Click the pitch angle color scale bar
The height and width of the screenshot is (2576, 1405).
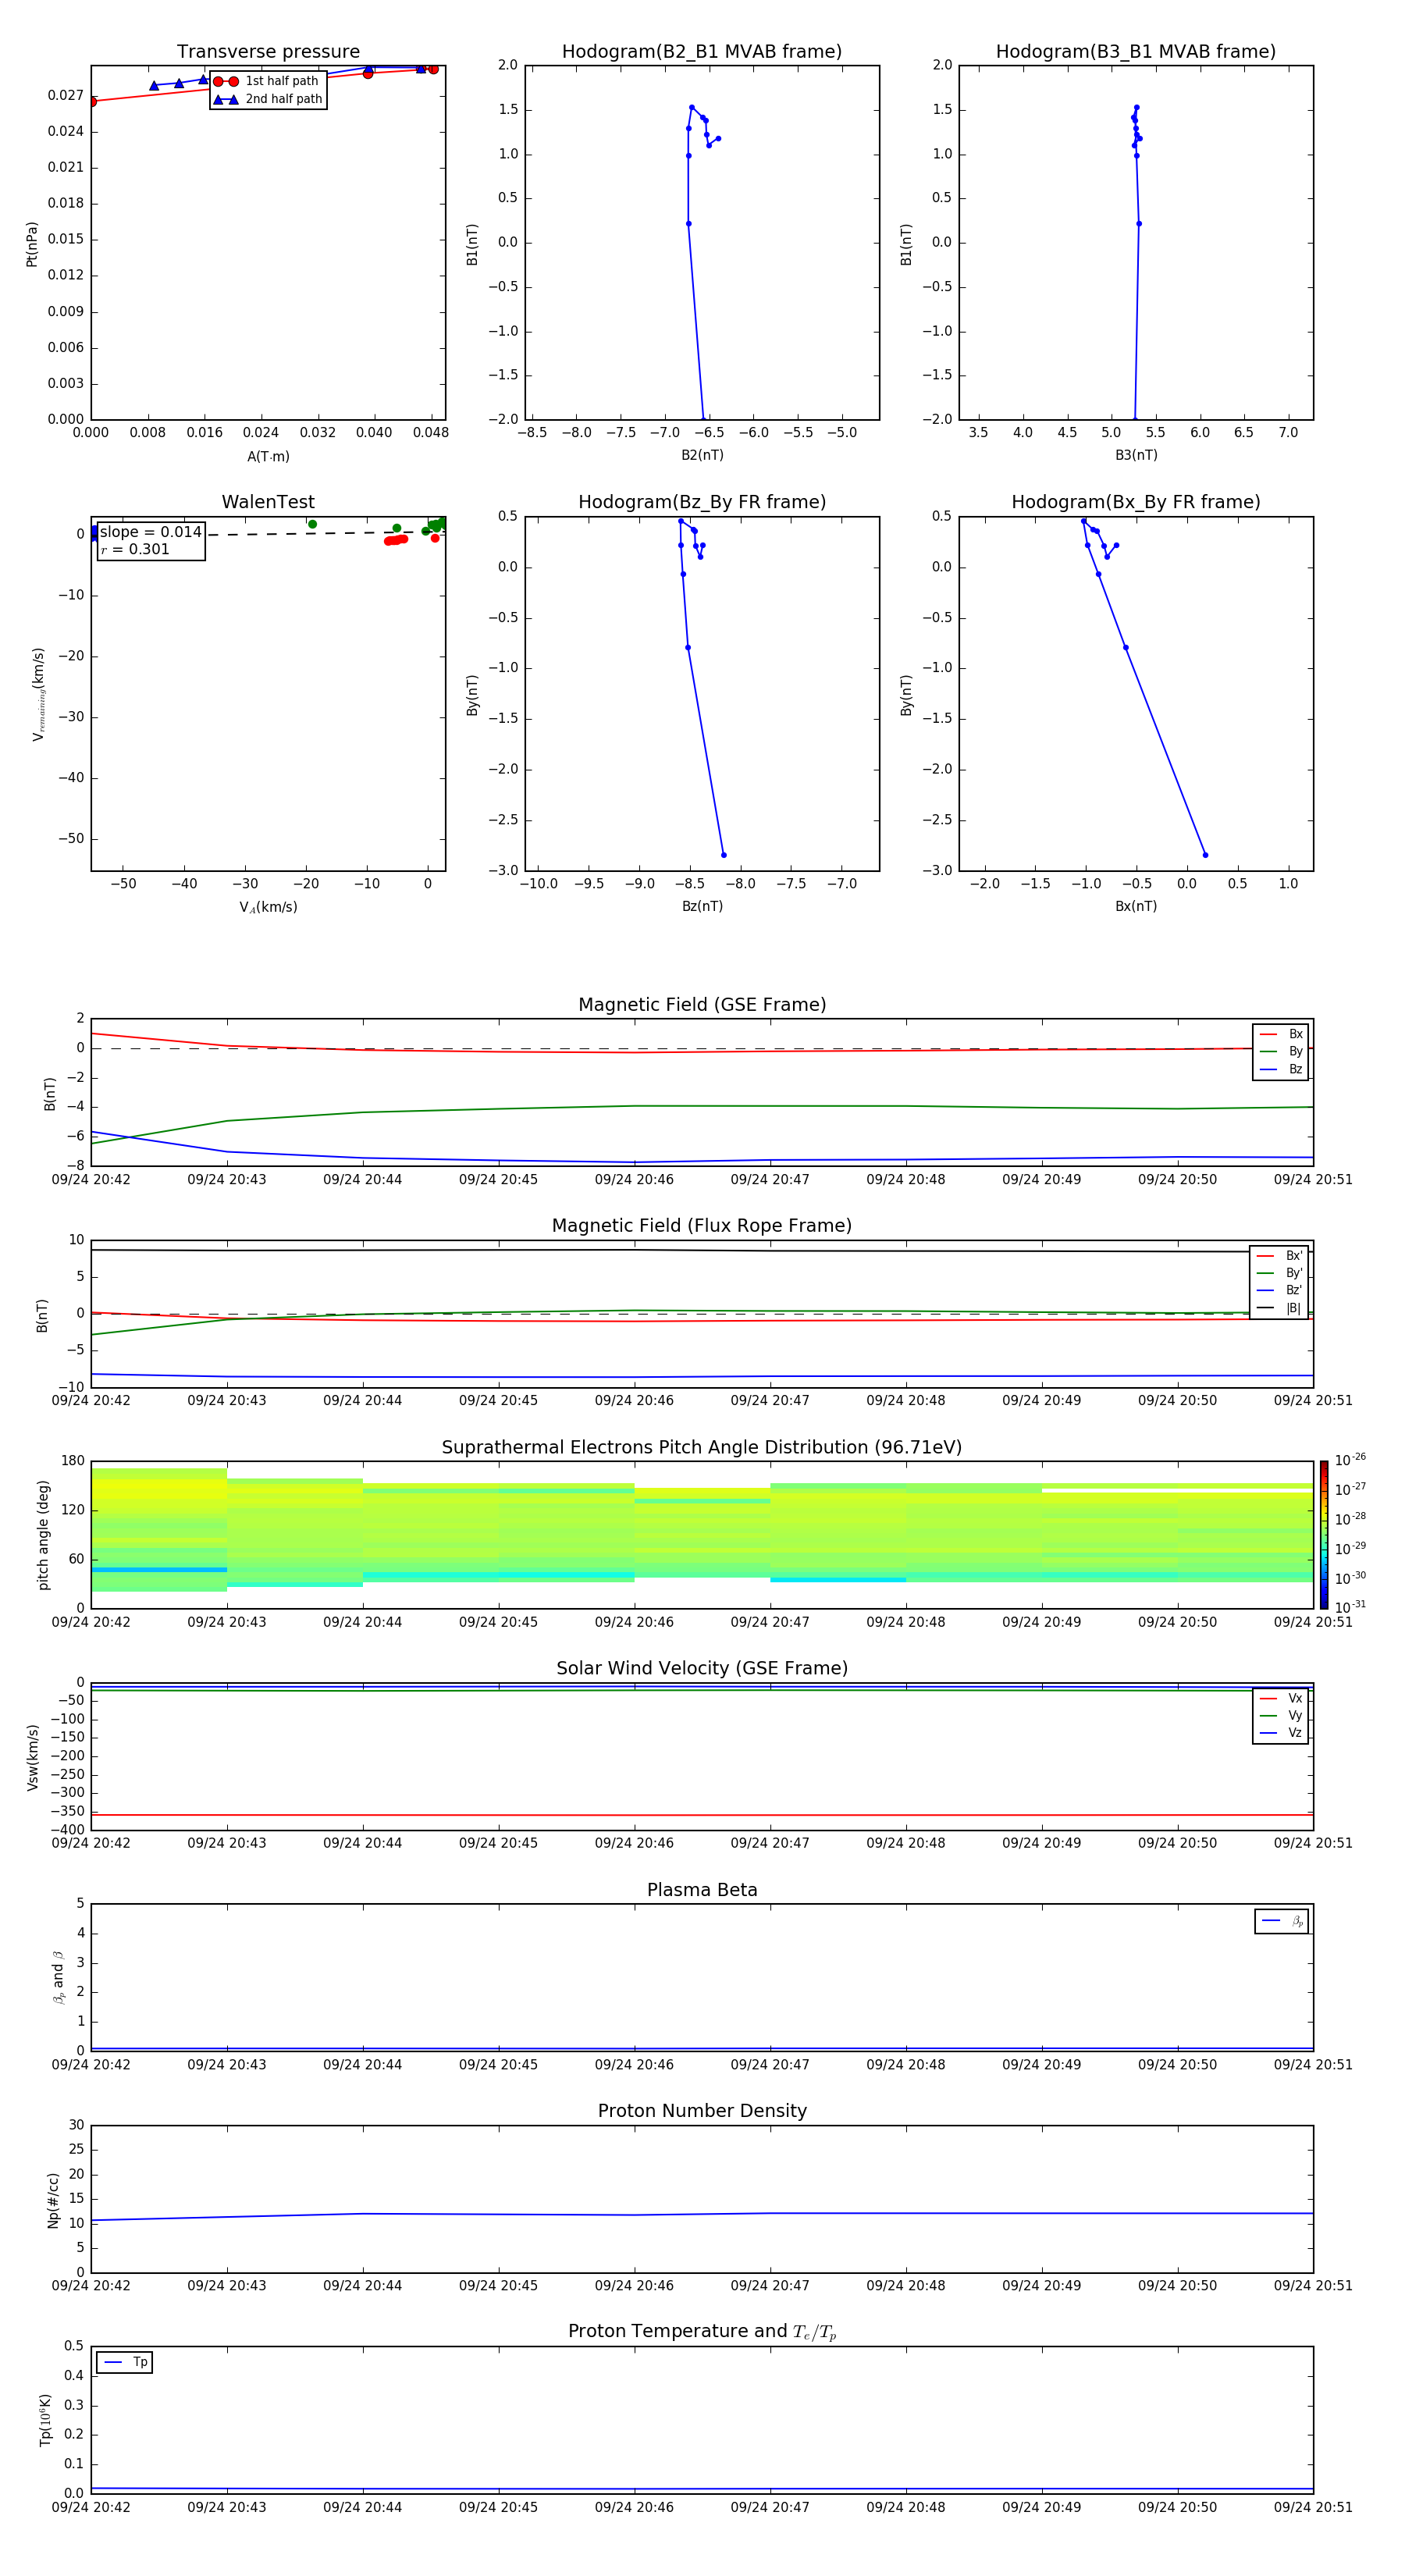[x=1324, y=1535]
